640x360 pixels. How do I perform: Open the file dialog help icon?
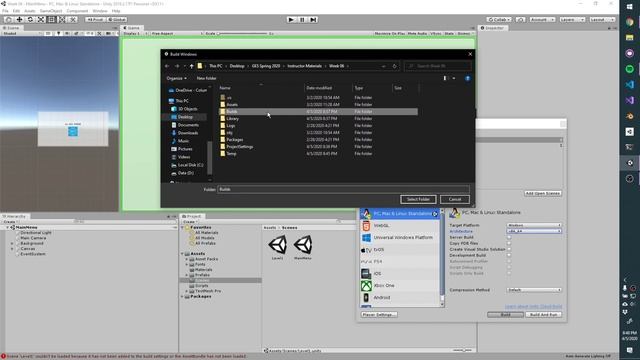coord(468,78)
